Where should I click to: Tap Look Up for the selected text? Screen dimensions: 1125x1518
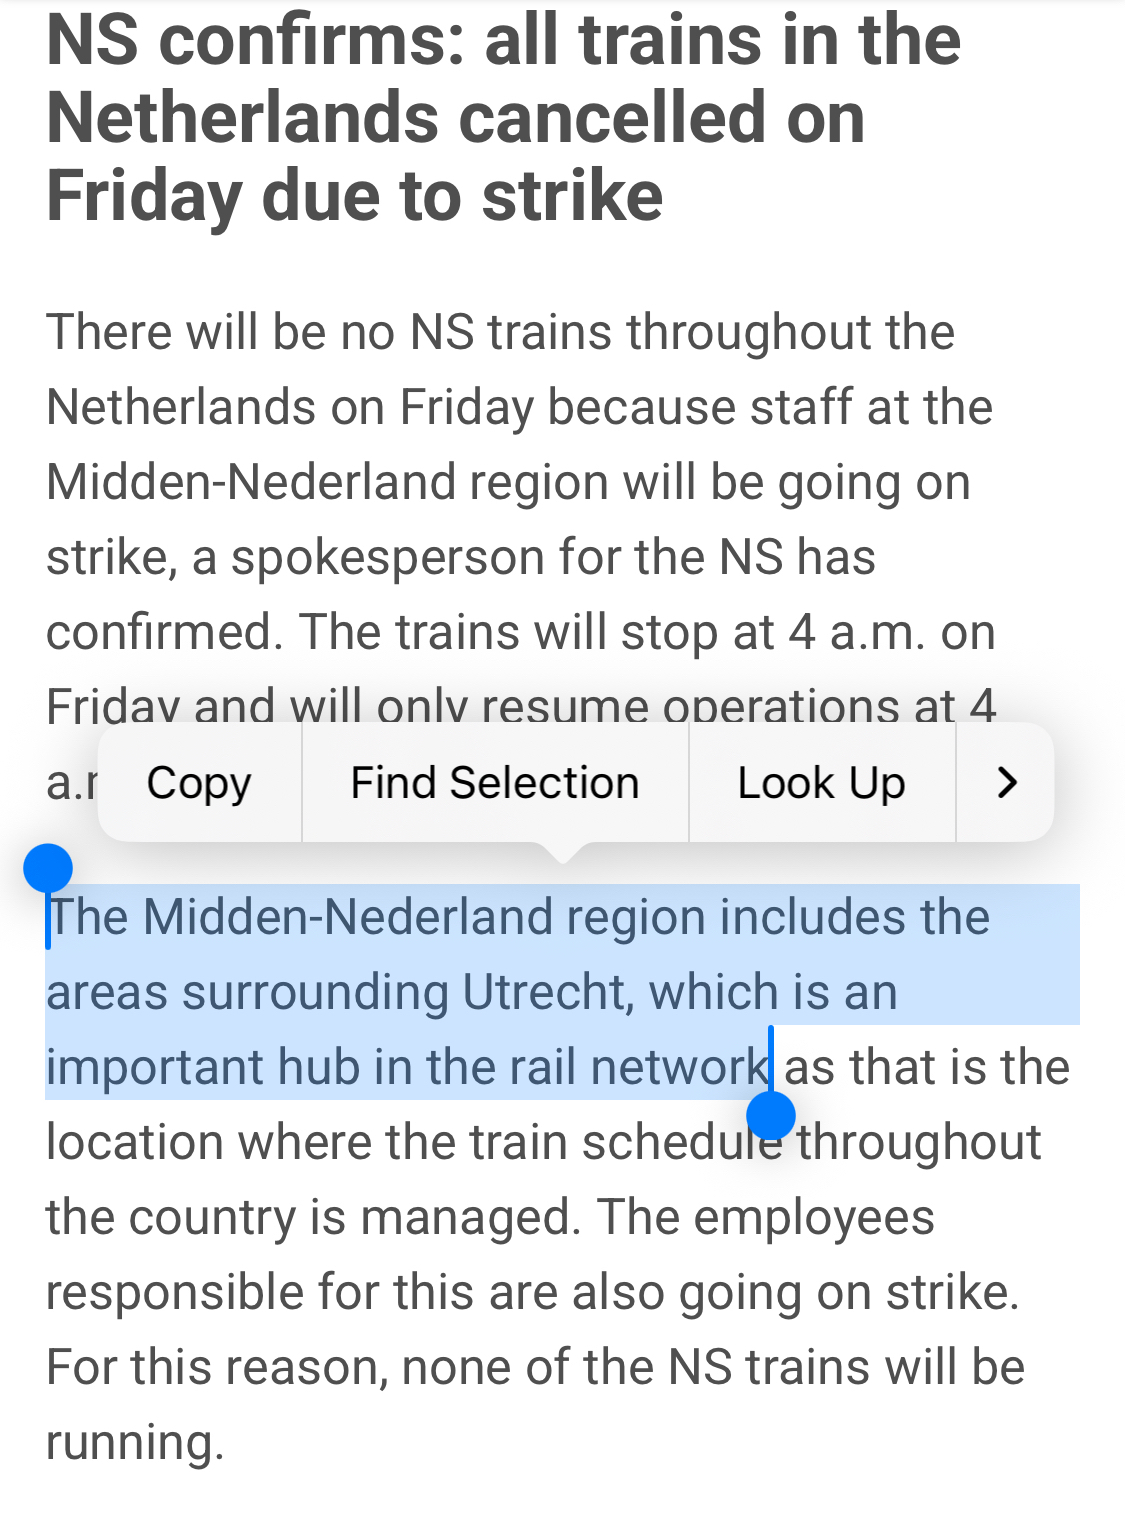point(821,783)
